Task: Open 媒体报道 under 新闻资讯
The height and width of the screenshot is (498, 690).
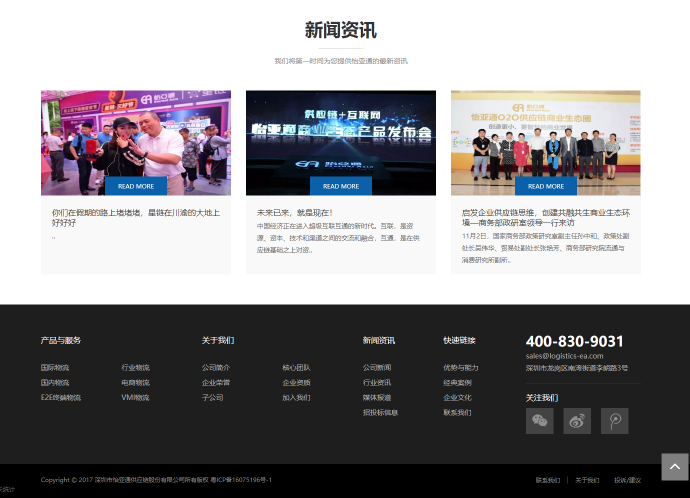Action: point(377,398)
